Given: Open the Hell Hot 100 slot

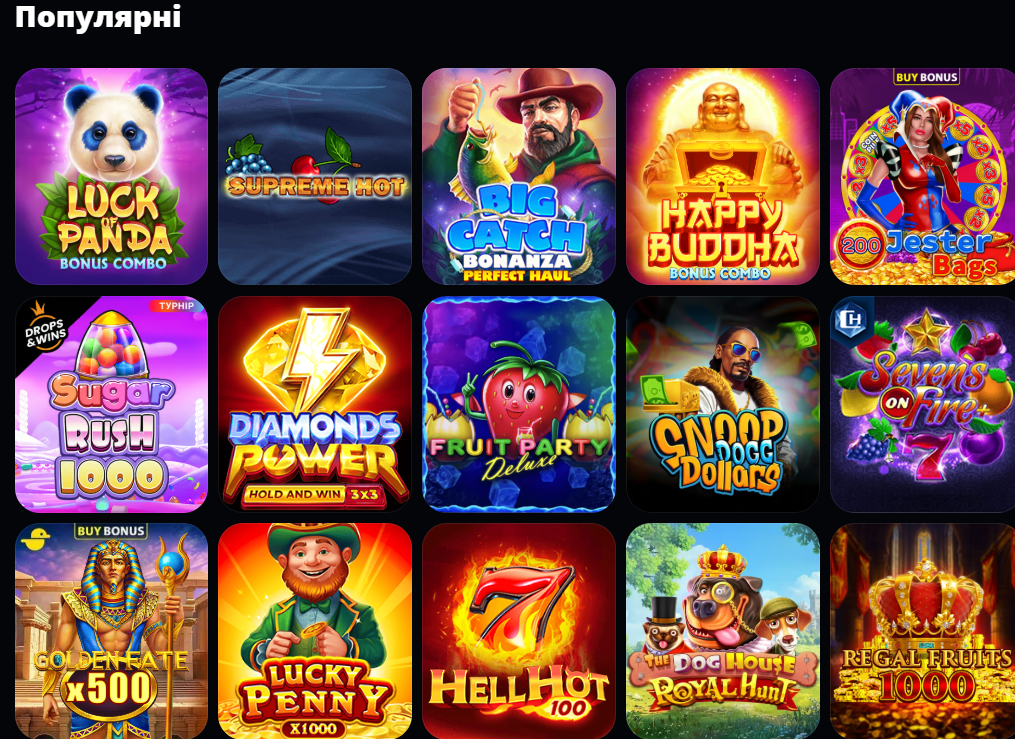Looking at the screenshot, I should click(519, 631).
